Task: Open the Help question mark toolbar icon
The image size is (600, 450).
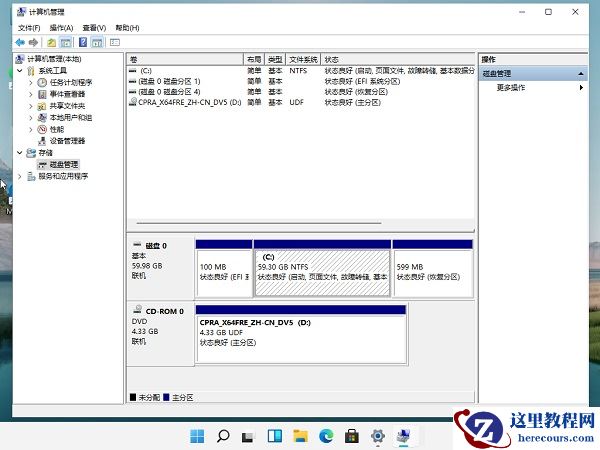Action: (83, 42)
